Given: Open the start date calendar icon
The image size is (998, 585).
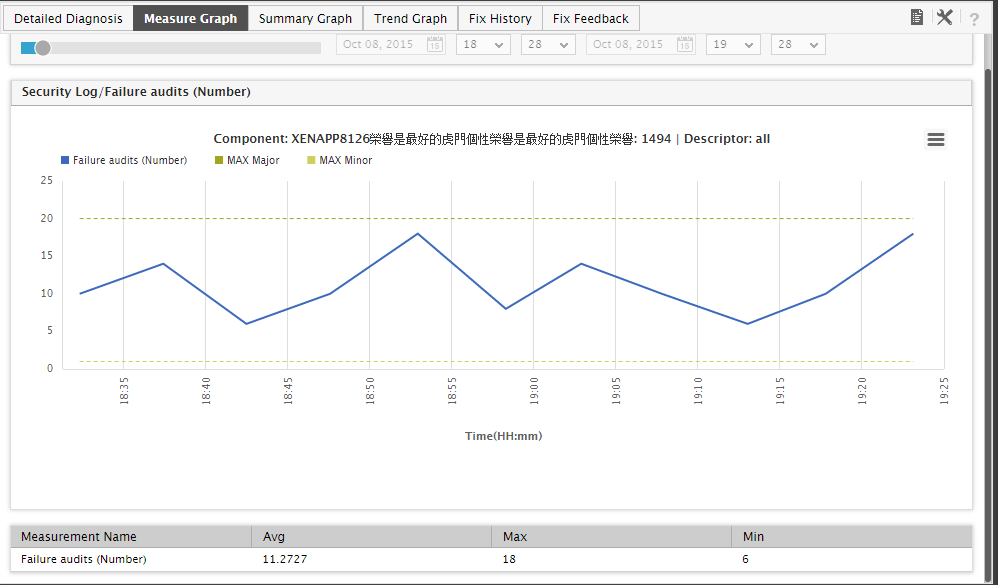Looking at the screenshot, I should point(435,45).
